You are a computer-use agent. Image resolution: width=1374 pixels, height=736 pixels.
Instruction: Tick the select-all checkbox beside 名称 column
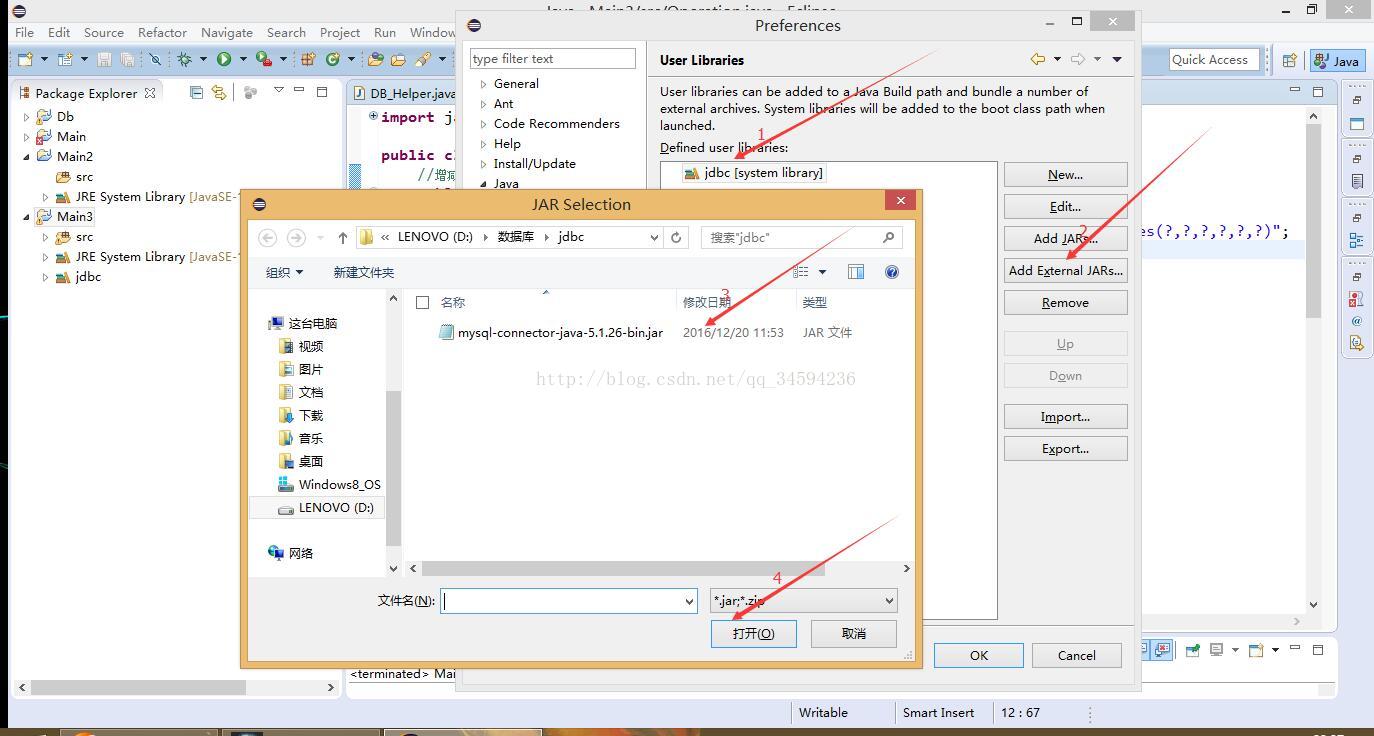click(423, 302)
